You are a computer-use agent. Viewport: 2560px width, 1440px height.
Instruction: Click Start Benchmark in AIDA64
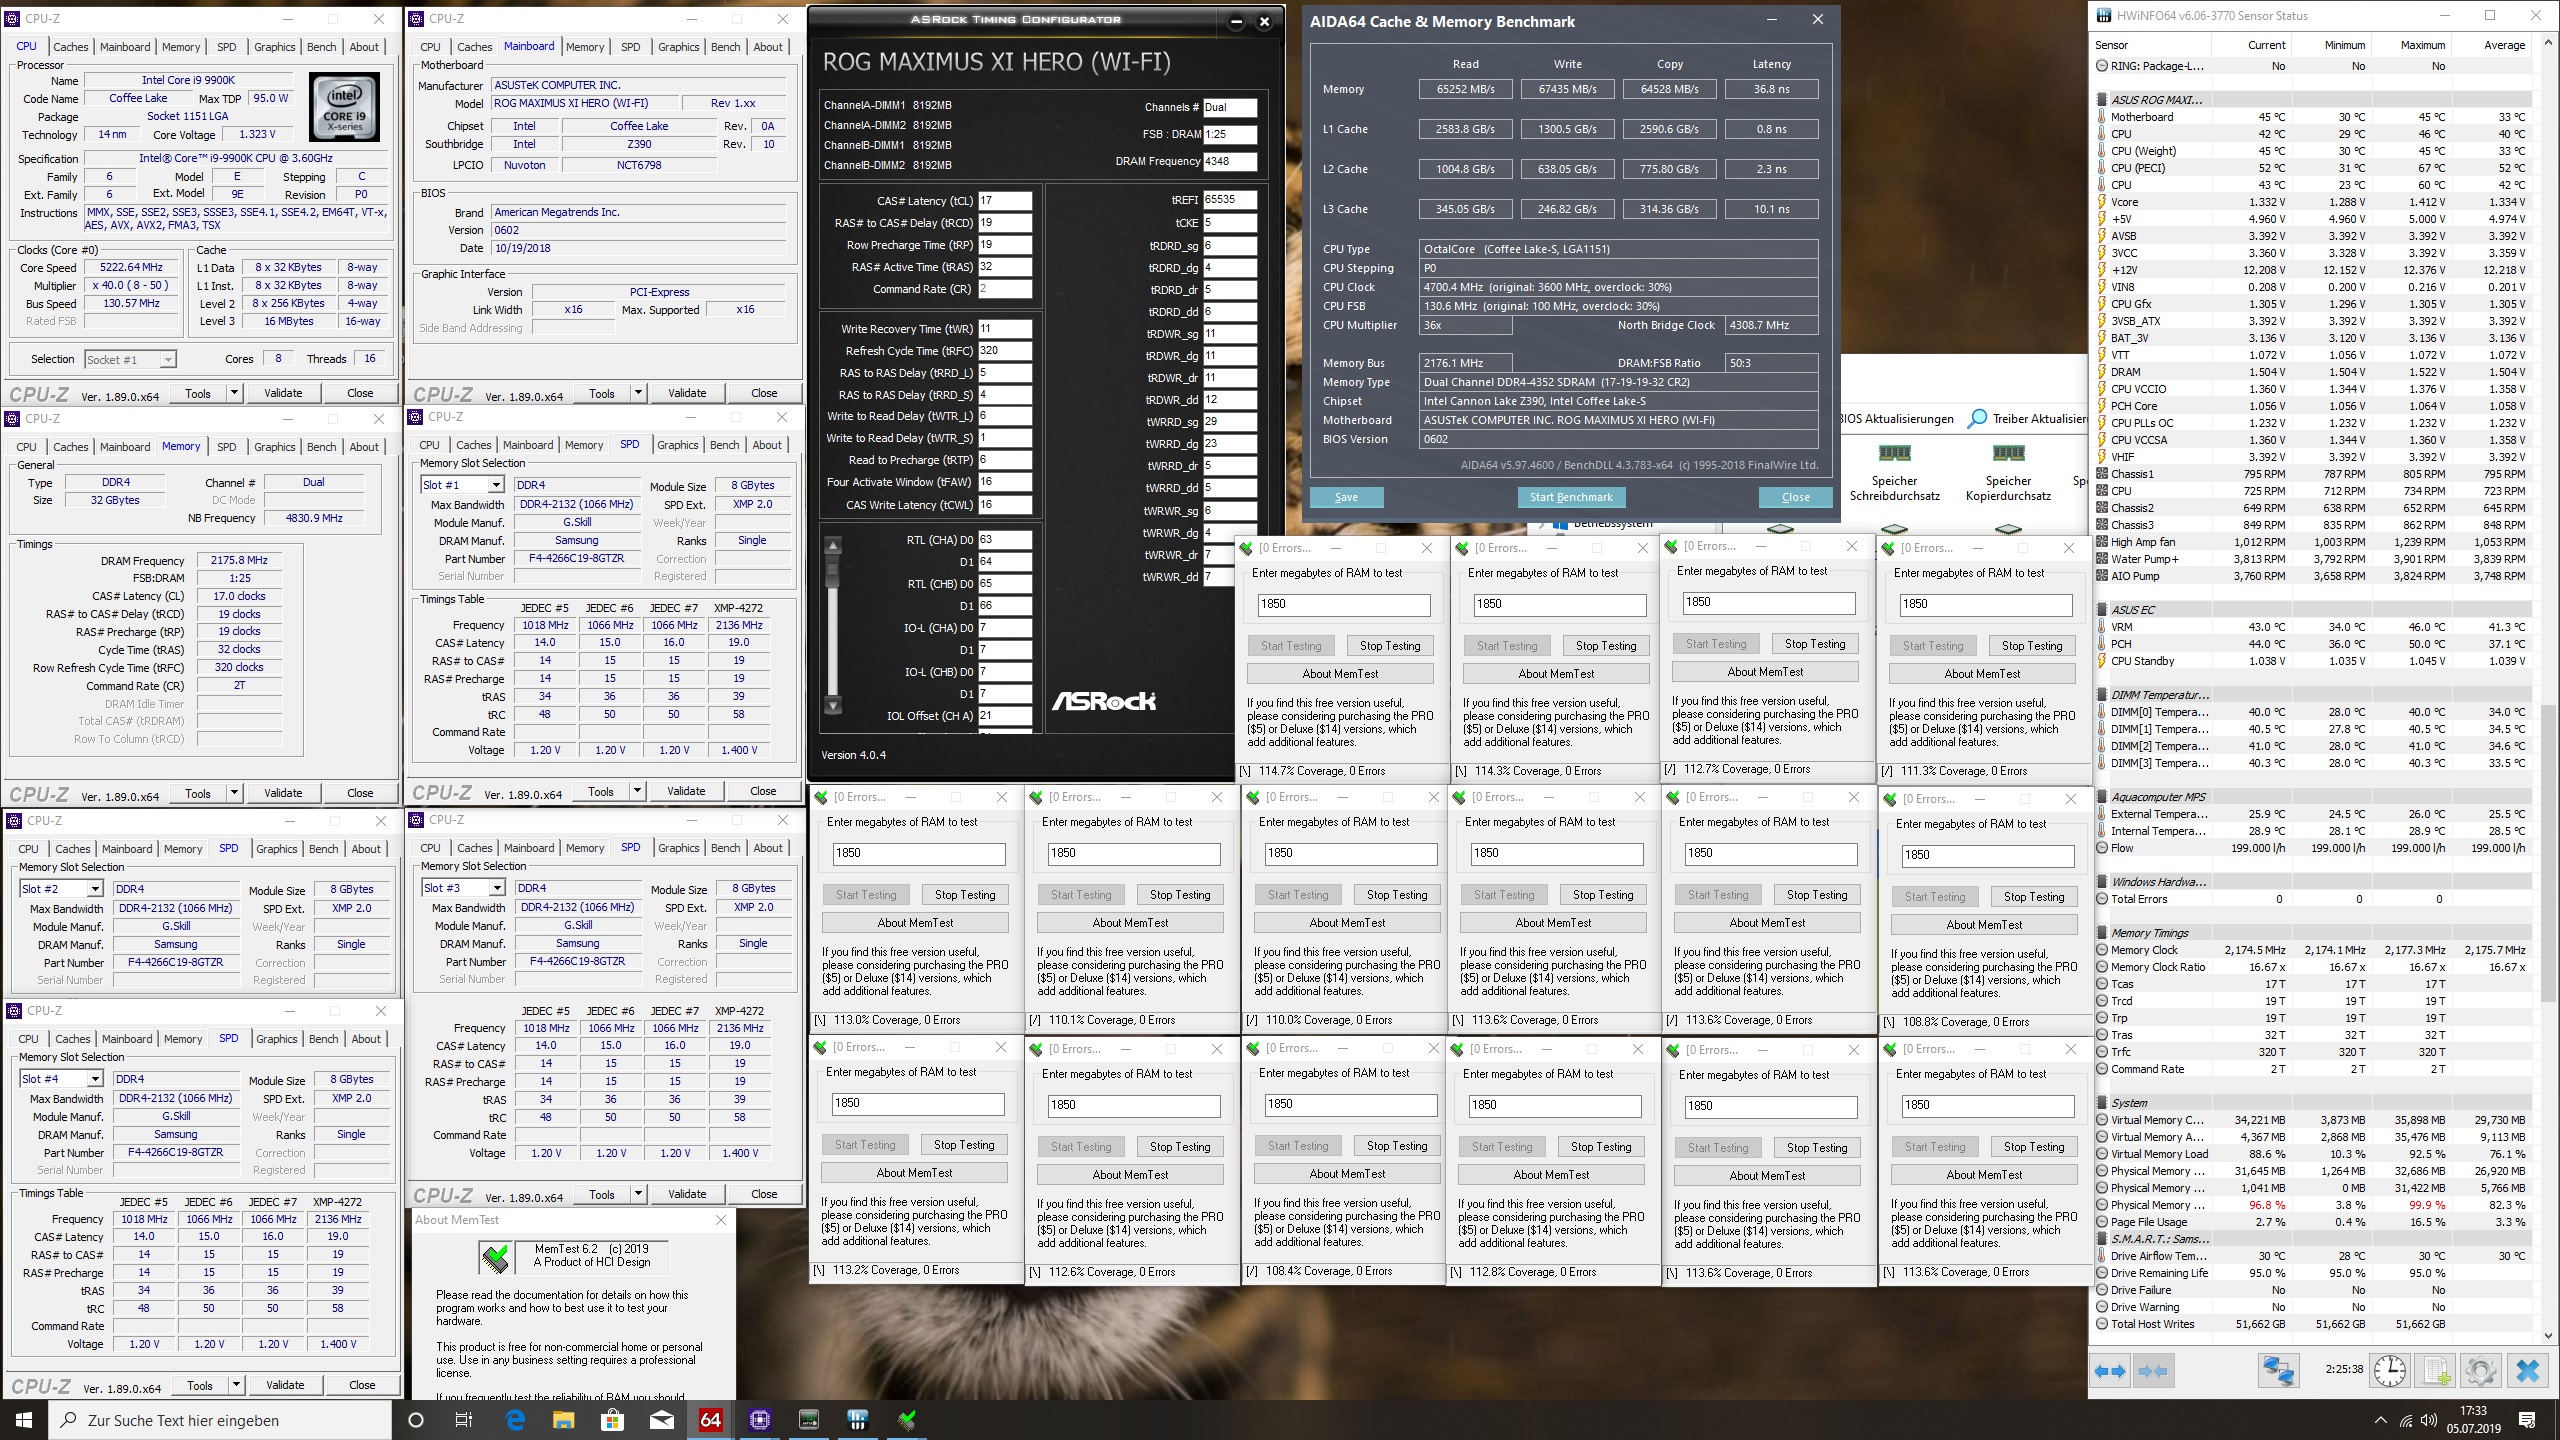[x=1570, y=497]
